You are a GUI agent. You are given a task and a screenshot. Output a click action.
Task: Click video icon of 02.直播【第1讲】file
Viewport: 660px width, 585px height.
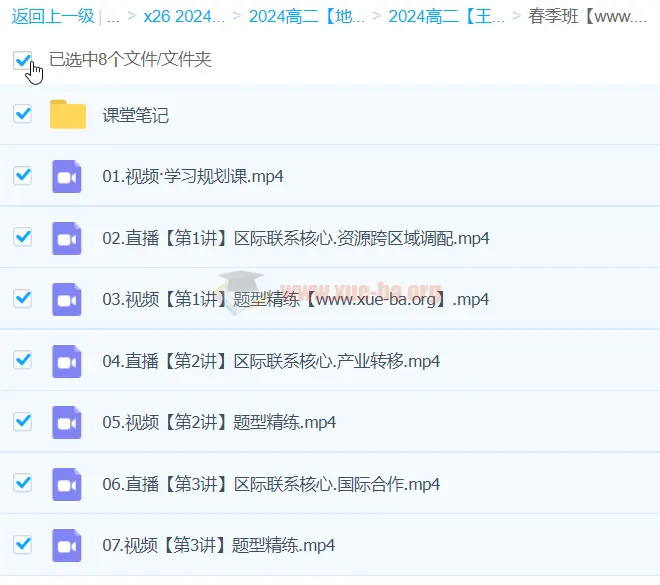pos(67,238)
